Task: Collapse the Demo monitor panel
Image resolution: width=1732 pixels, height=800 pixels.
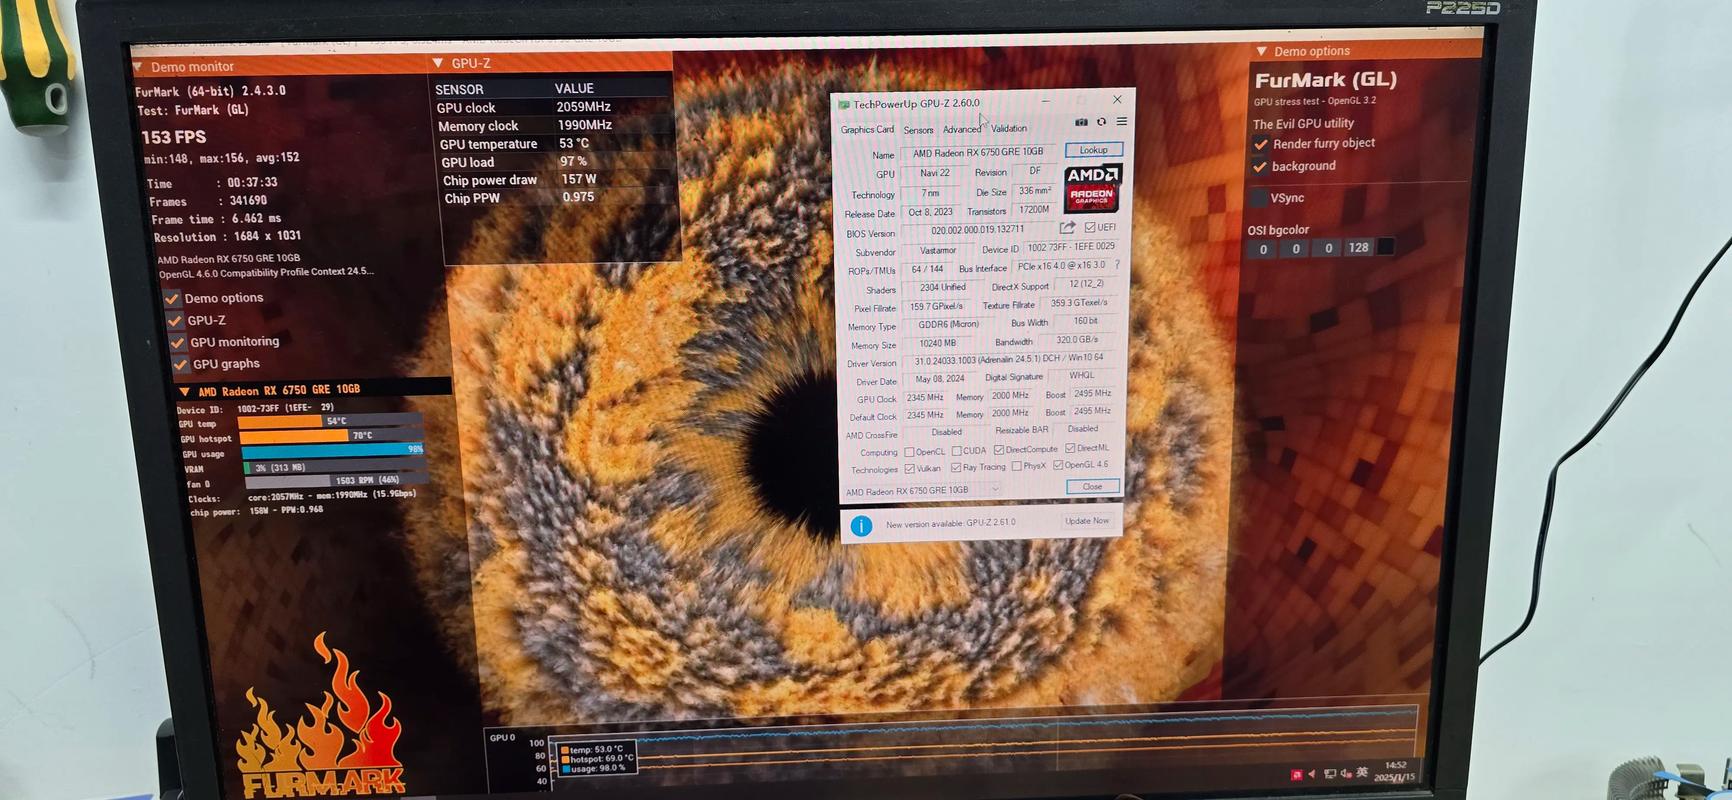Action: tap(138, 67)
